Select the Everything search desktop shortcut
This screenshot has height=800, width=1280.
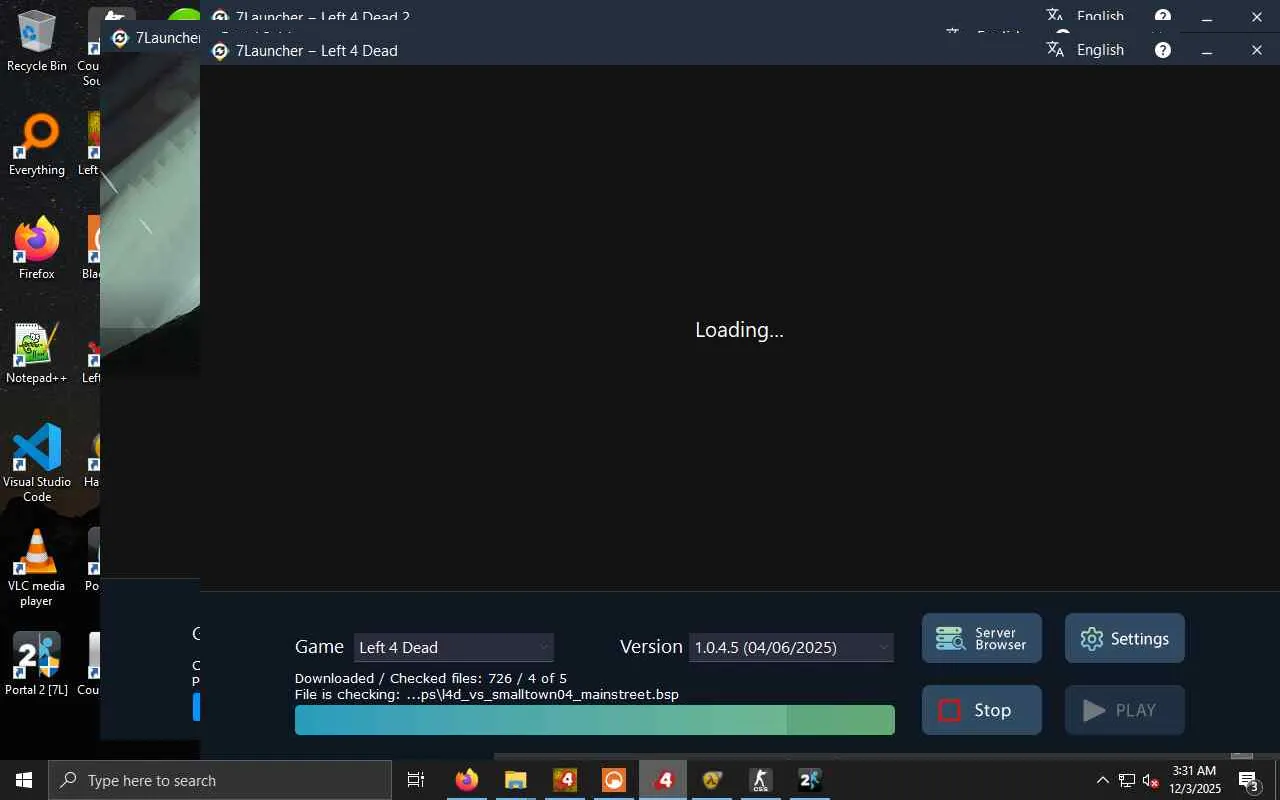pyautogui.click(x=37, y=145)
